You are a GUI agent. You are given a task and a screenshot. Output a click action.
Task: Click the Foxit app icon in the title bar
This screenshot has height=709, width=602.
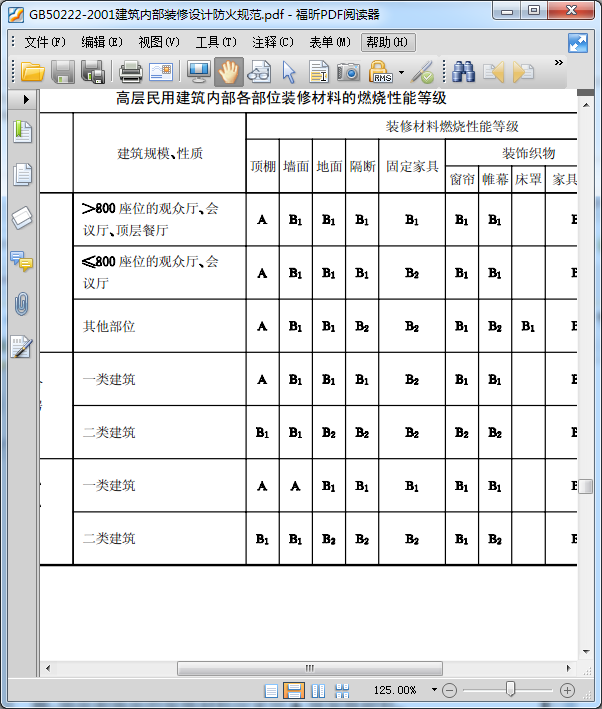pyautogui.click(x=16, y=14)
